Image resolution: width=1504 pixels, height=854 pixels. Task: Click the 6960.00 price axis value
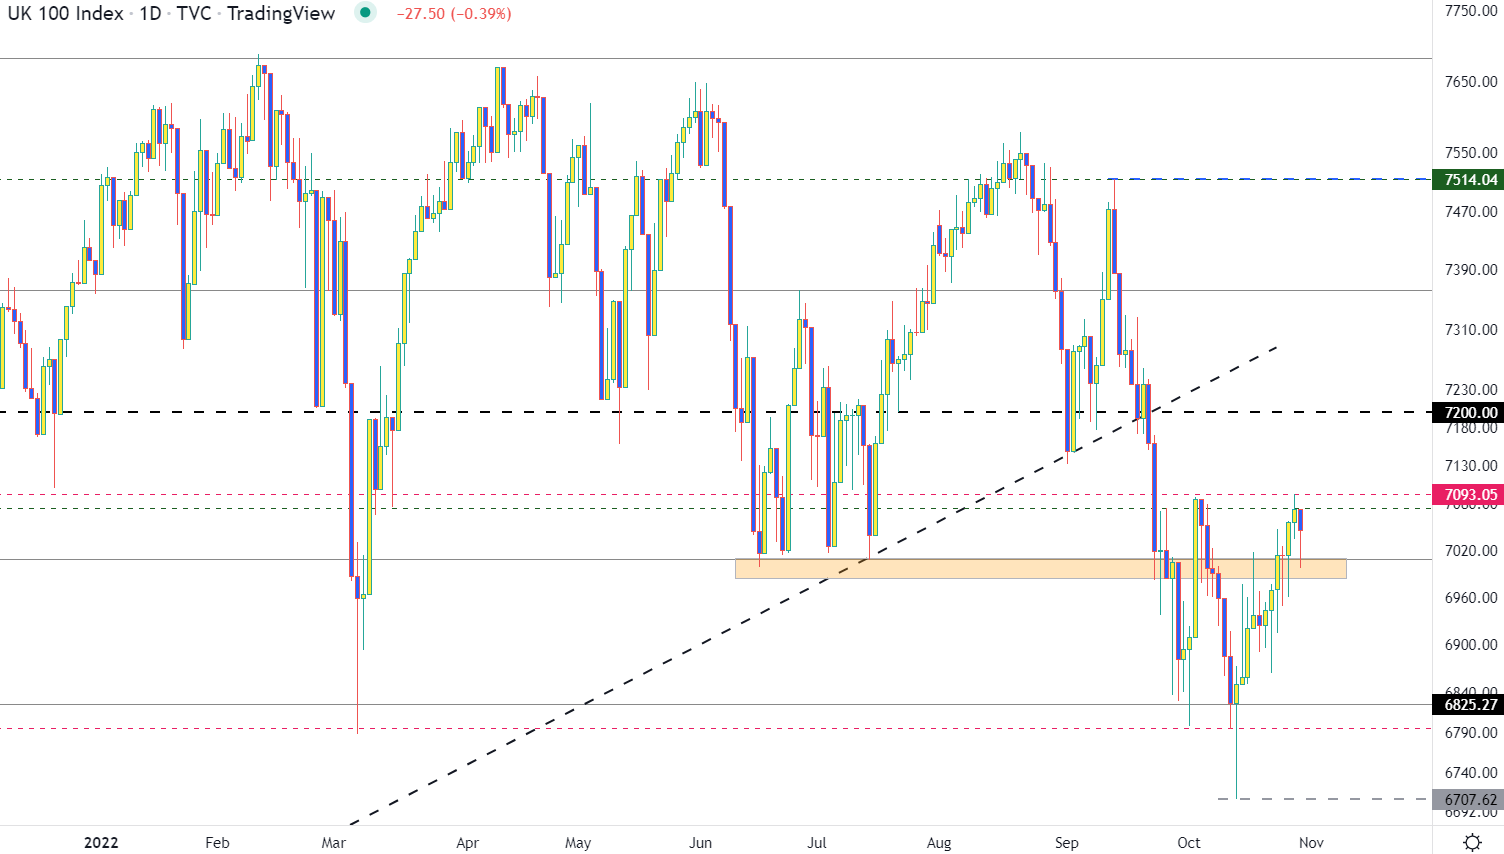coord(1471,597)
